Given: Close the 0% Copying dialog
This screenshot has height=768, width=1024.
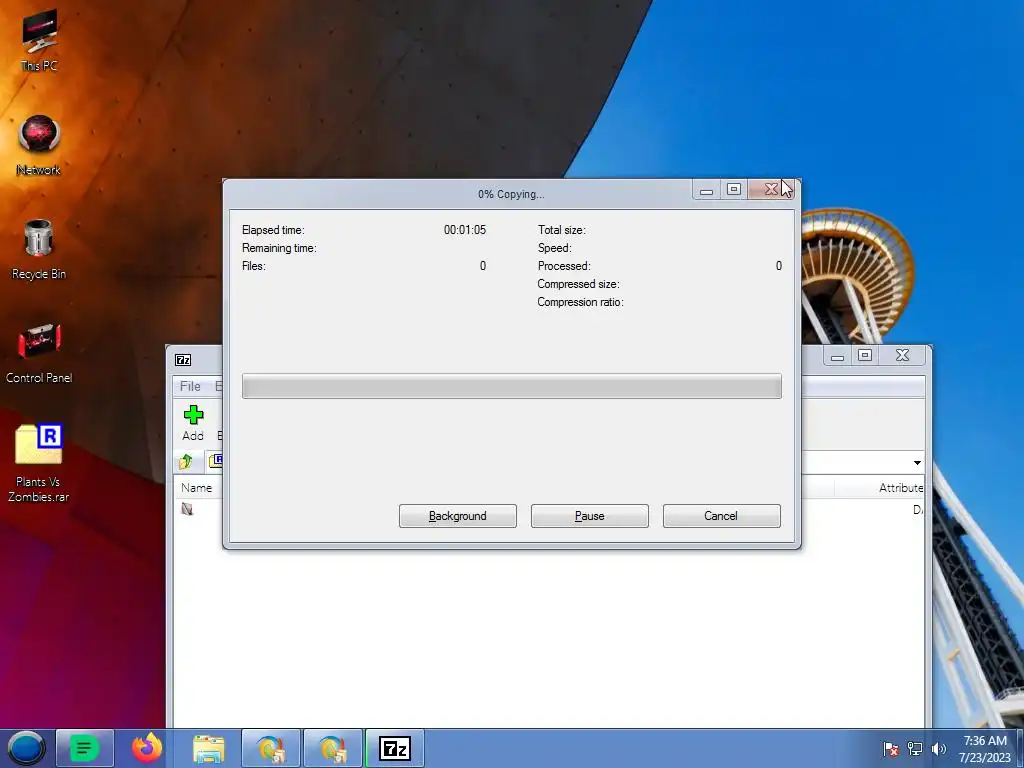Looking at the screenshot, I should click(x=771, y=189).
